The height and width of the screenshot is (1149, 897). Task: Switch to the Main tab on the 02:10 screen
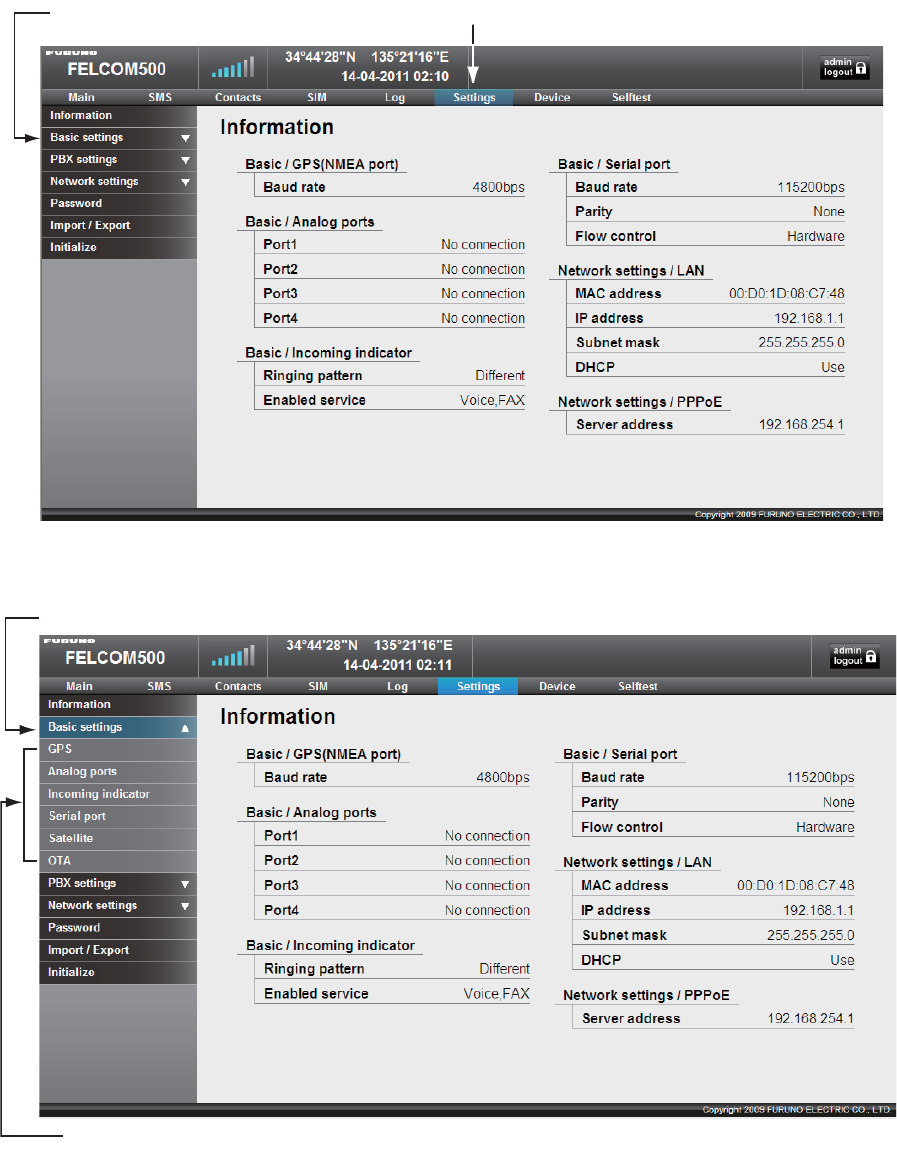click(x=81, y=97)
